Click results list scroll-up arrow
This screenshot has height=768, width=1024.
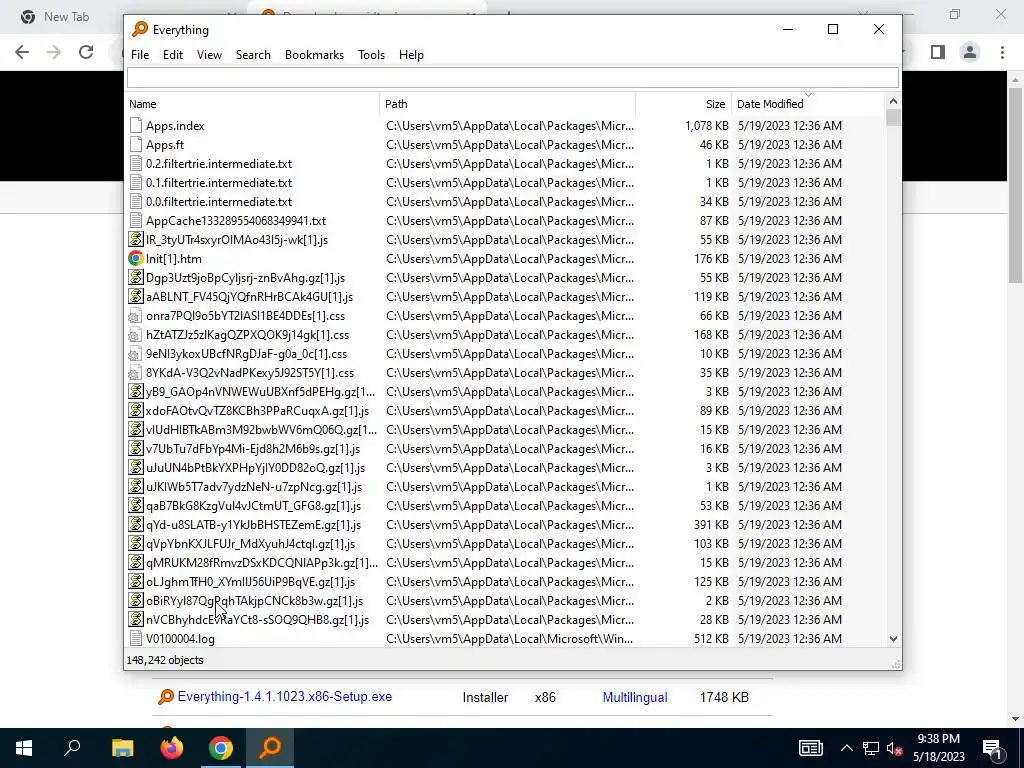(893, 101)
